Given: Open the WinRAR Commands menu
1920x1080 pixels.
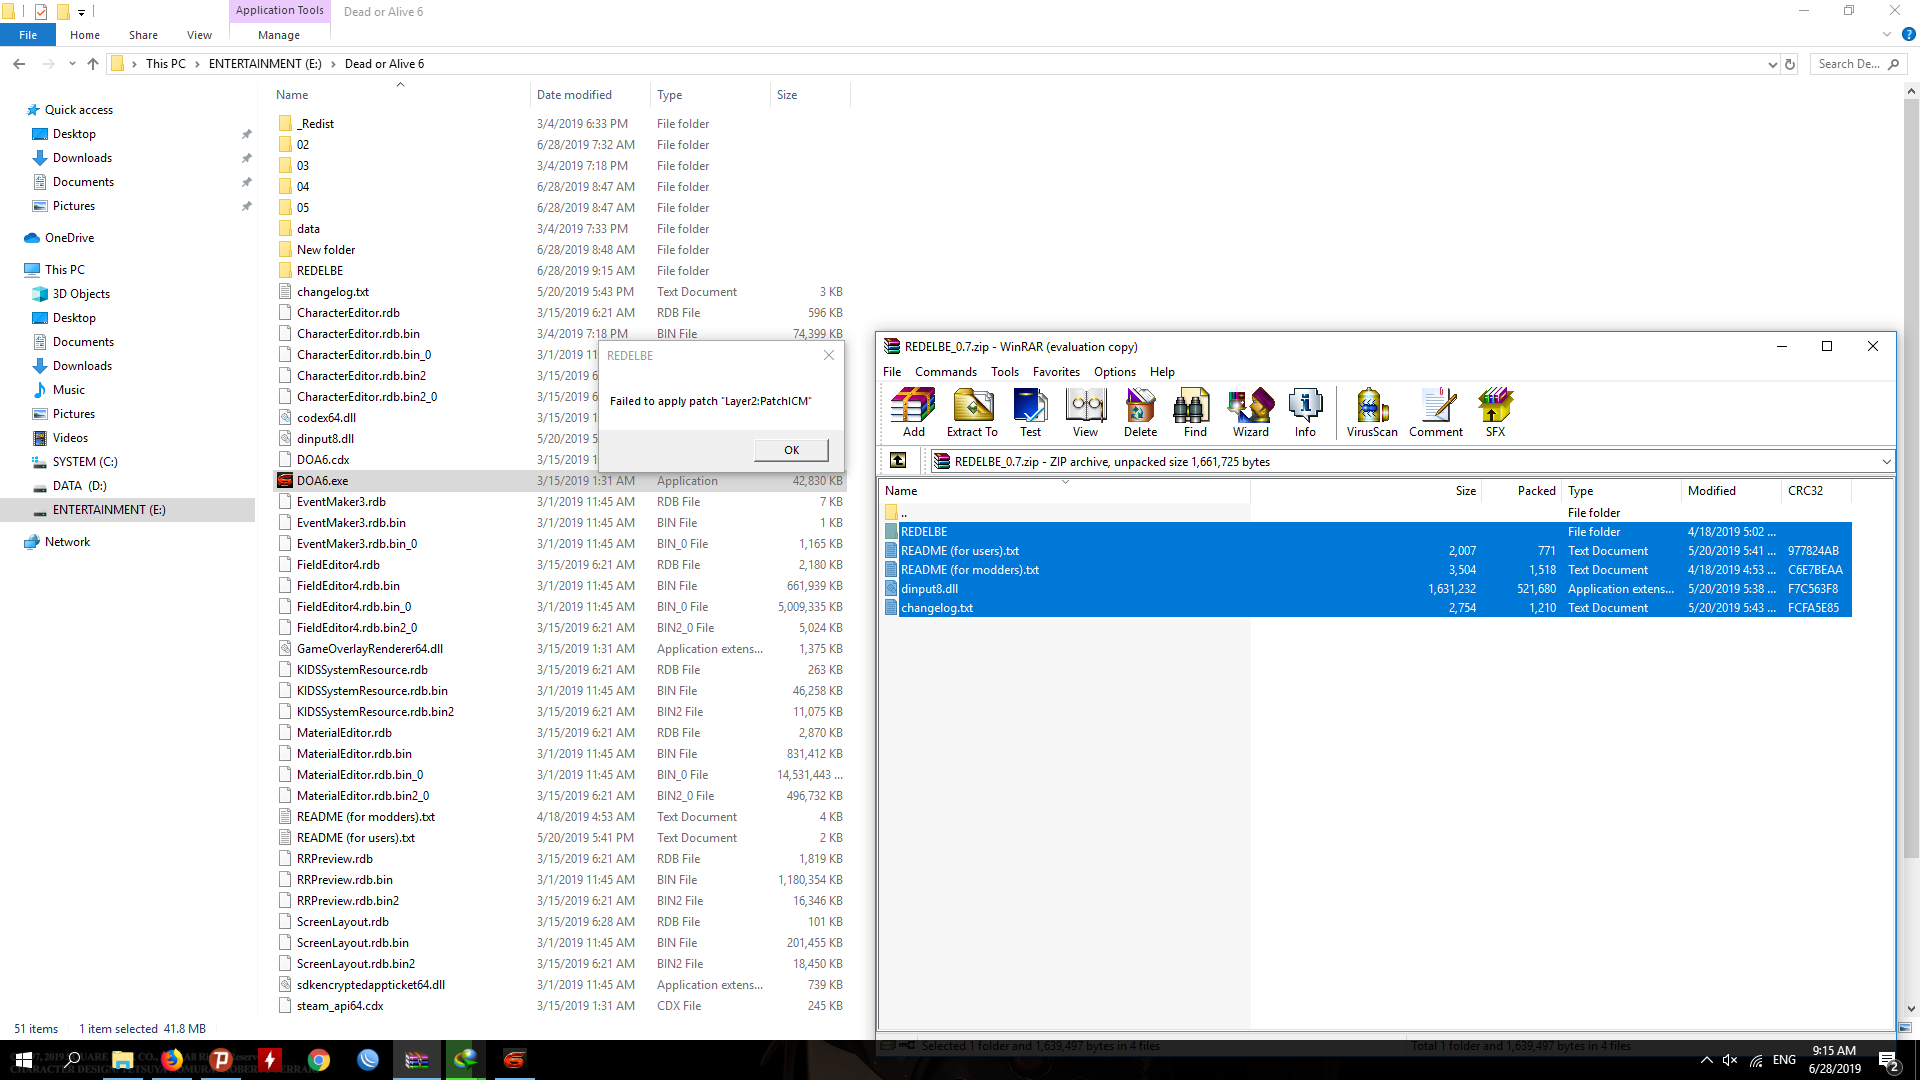Looking at the screenshot, I should [946, 372].
